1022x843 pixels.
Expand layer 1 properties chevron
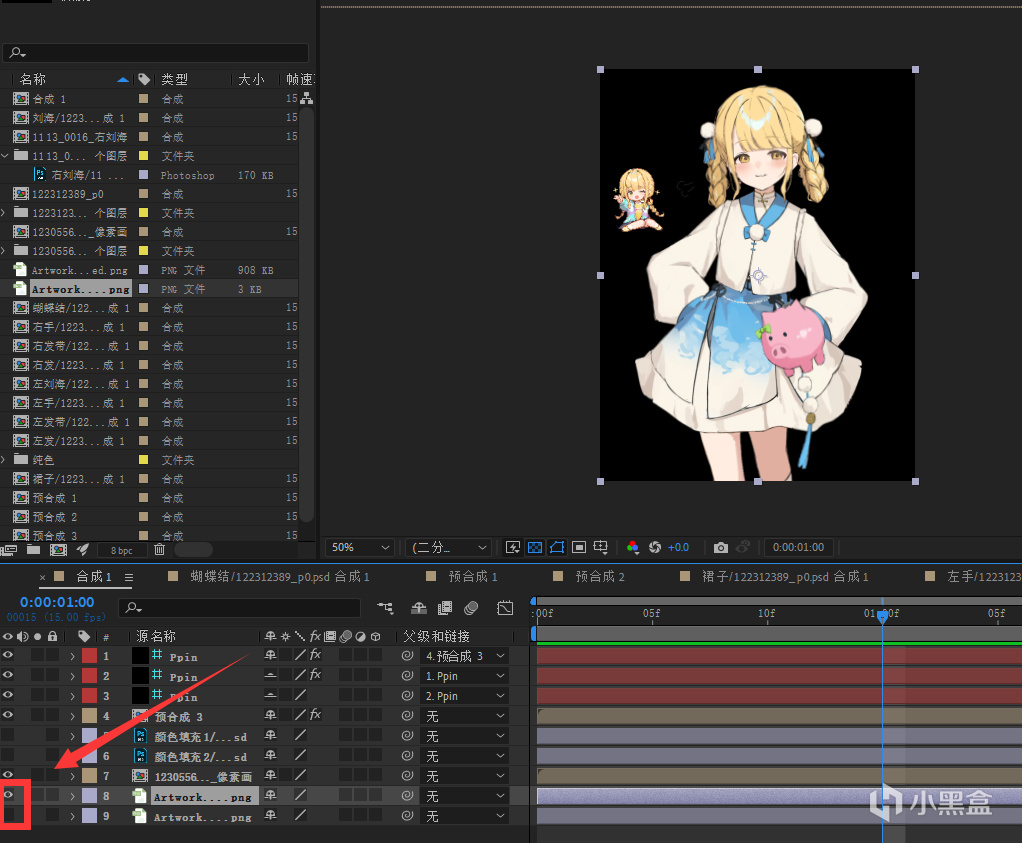(x=72, y=656)
